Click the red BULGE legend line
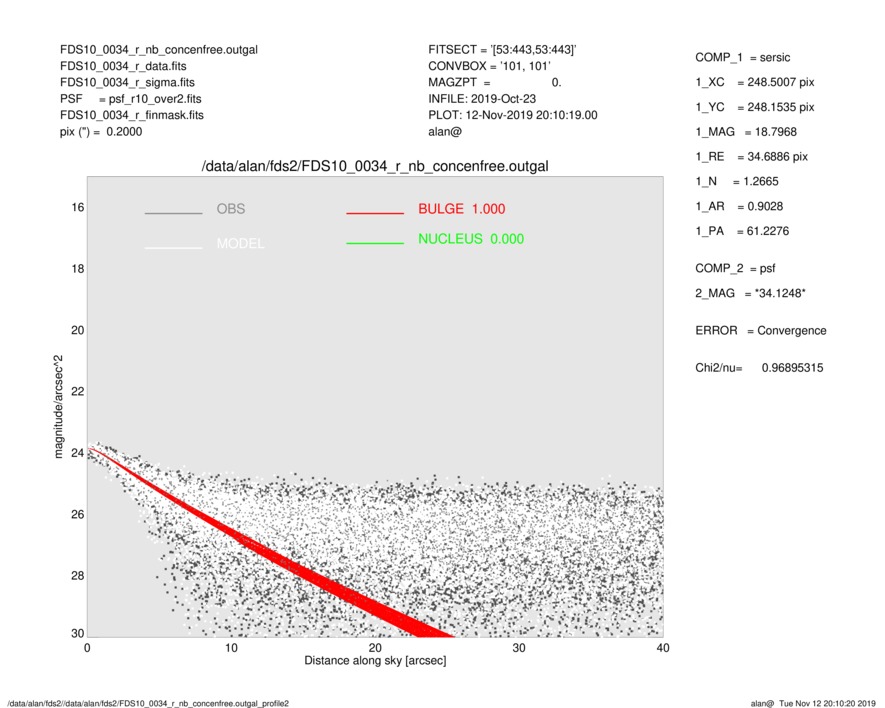This screenshot has height=708, width=885. point(374,213)
